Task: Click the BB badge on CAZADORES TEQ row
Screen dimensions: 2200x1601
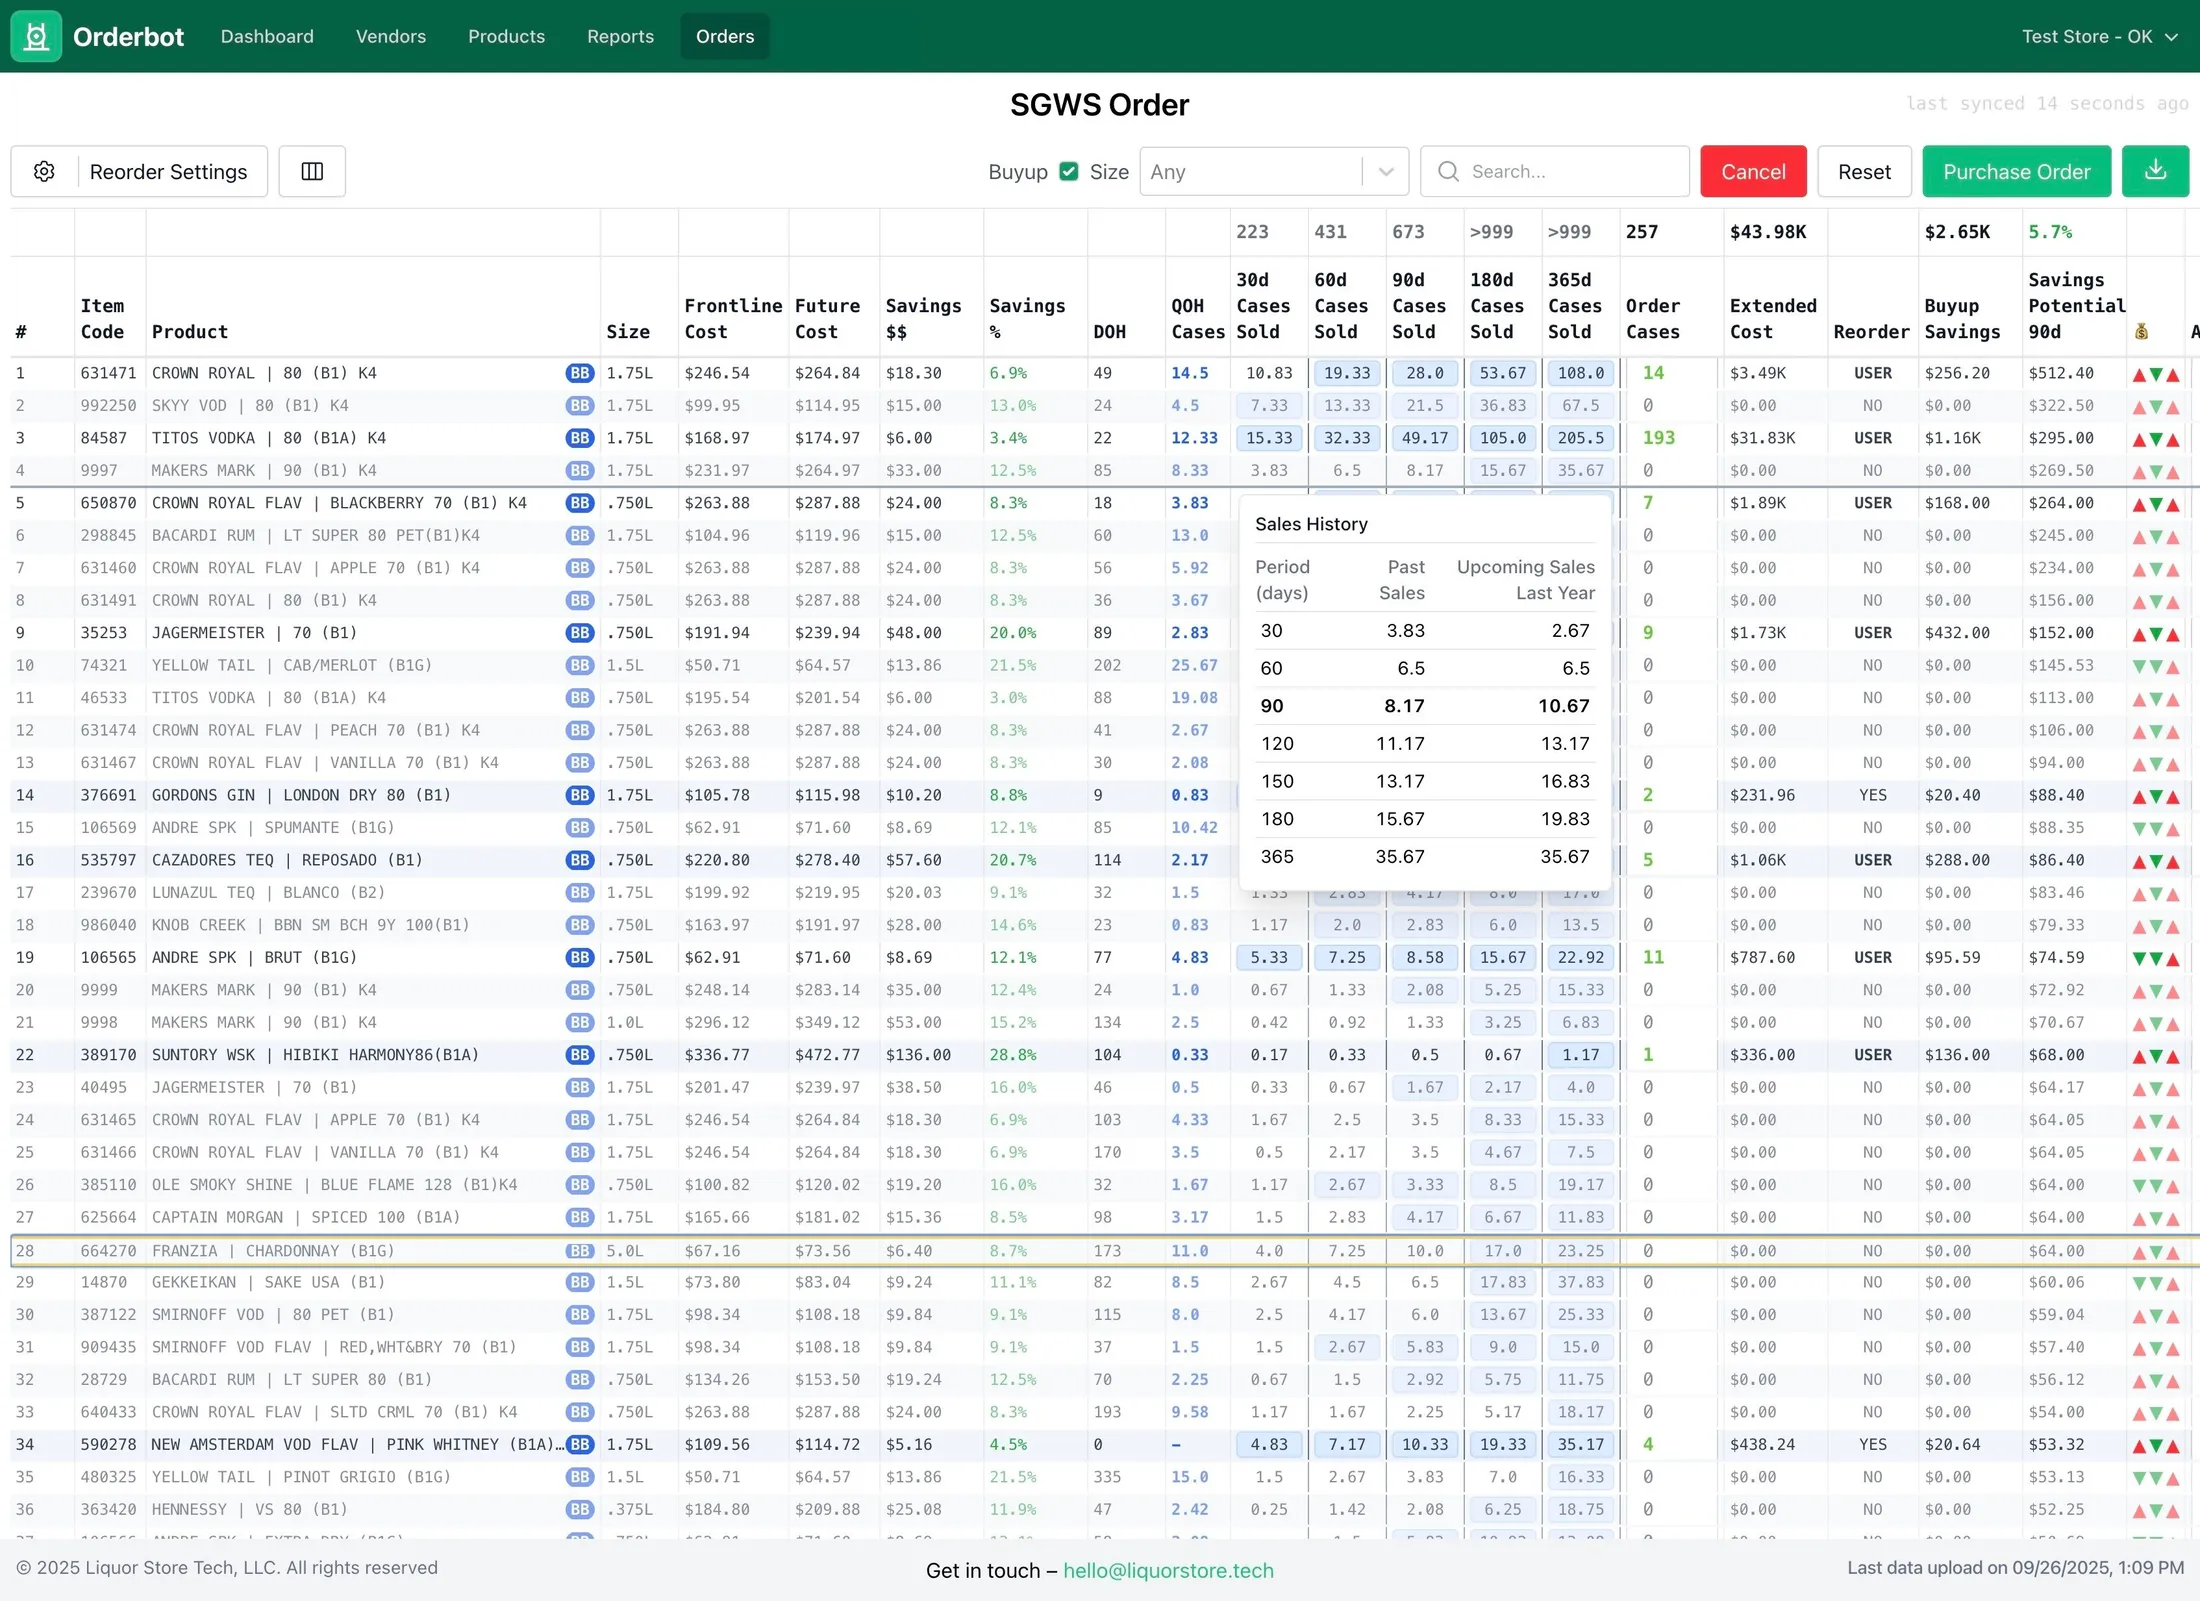Action: (579, 860)
